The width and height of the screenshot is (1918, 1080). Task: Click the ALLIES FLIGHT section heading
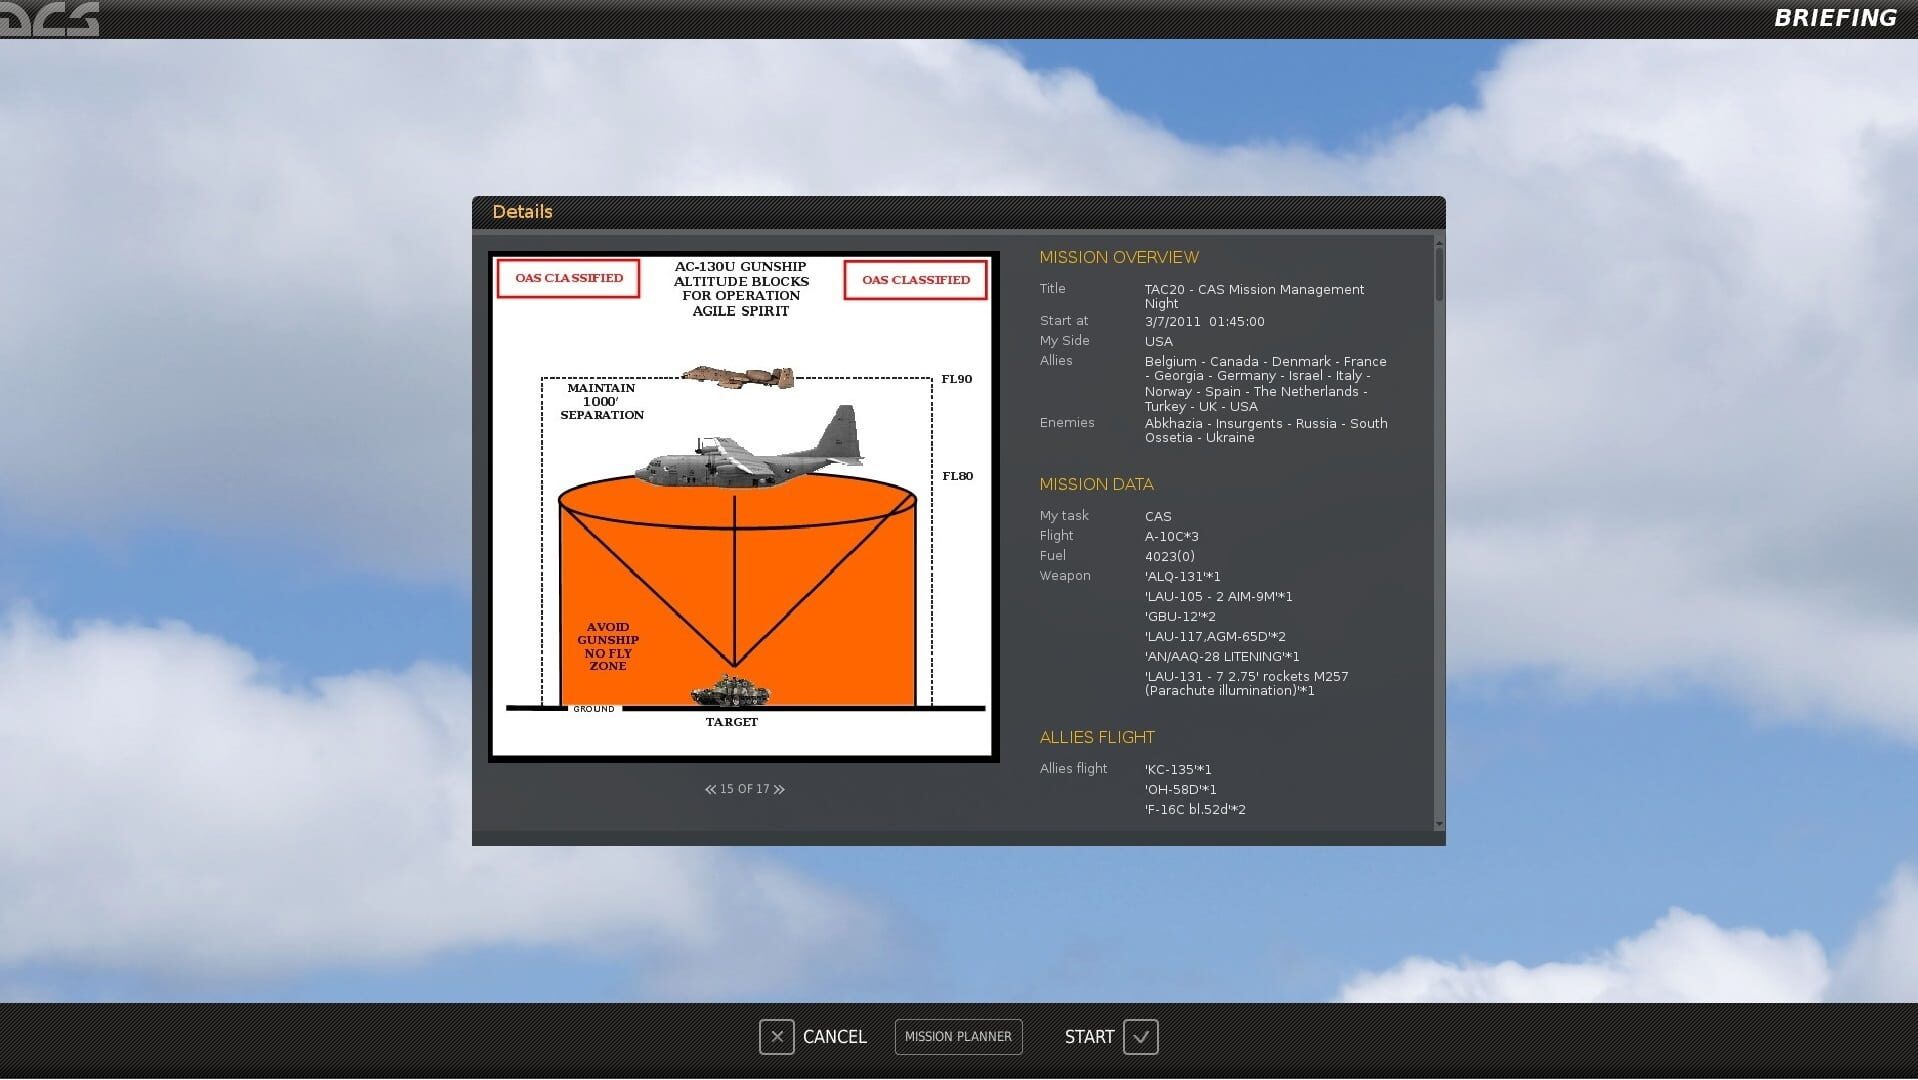point(1097,737)
